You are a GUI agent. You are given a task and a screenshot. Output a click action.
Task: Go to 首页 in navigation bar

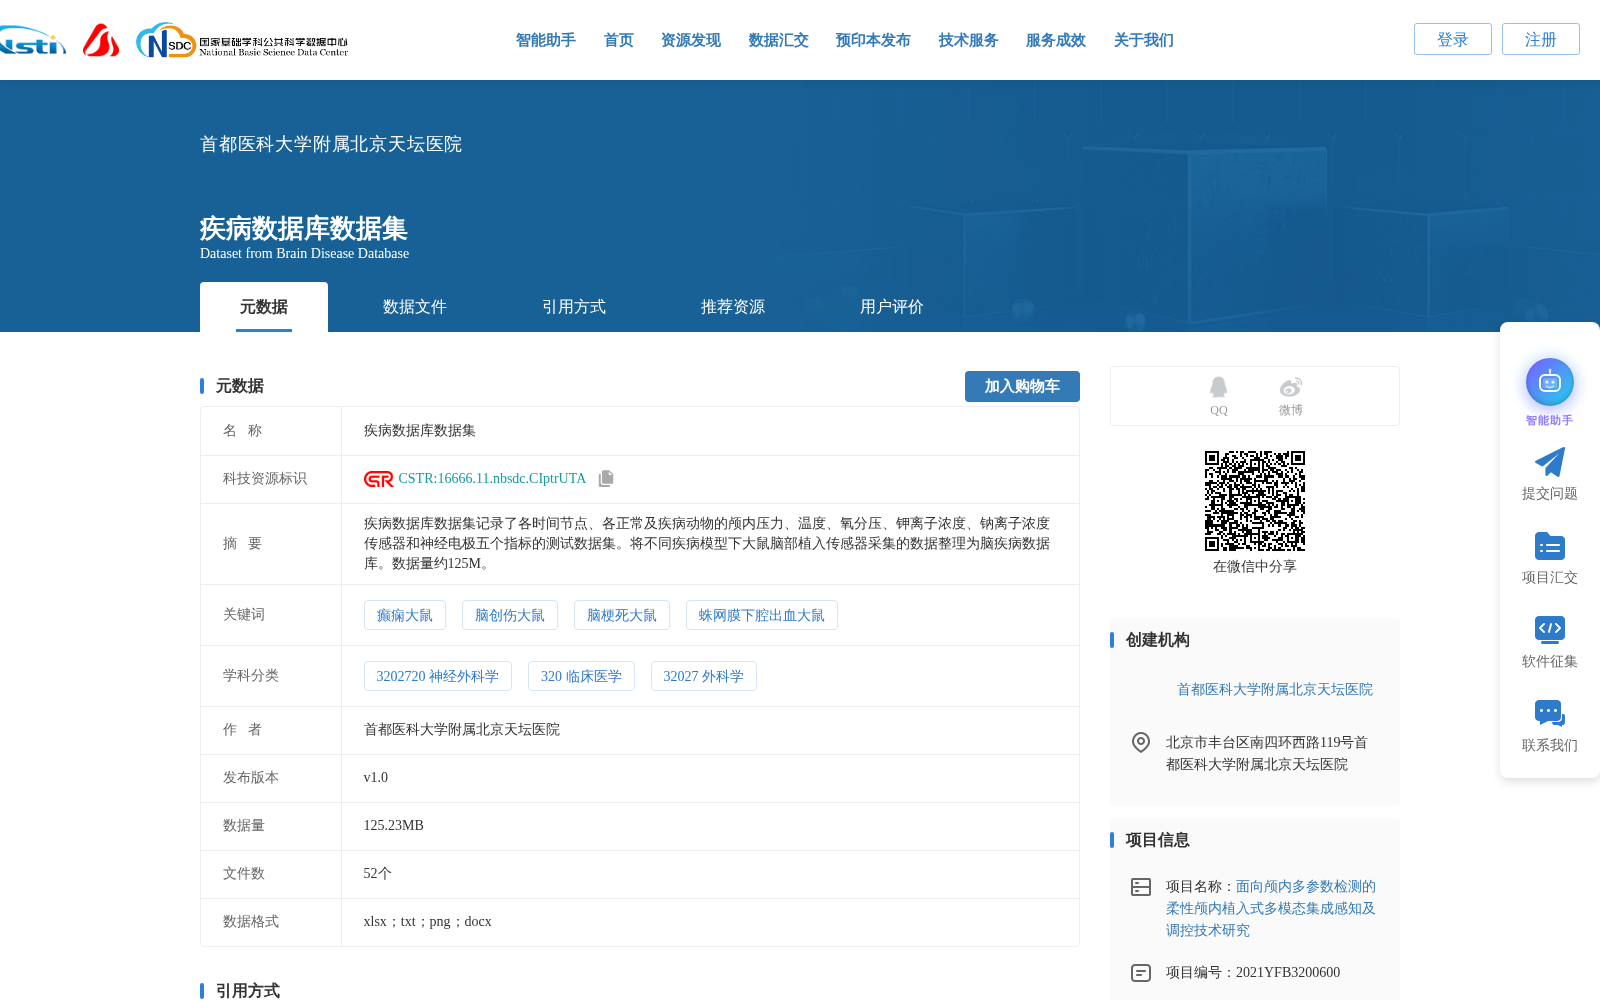(618, 40)
